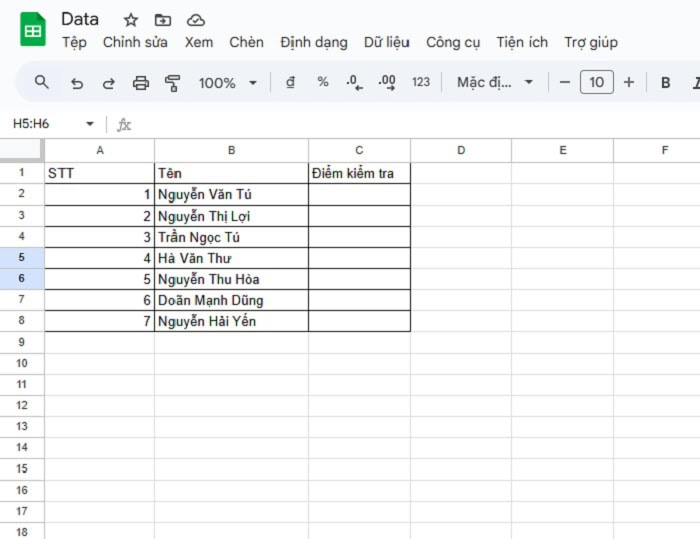
Task: Select the Paint format roller icon
Action: [x=172, y=83]
